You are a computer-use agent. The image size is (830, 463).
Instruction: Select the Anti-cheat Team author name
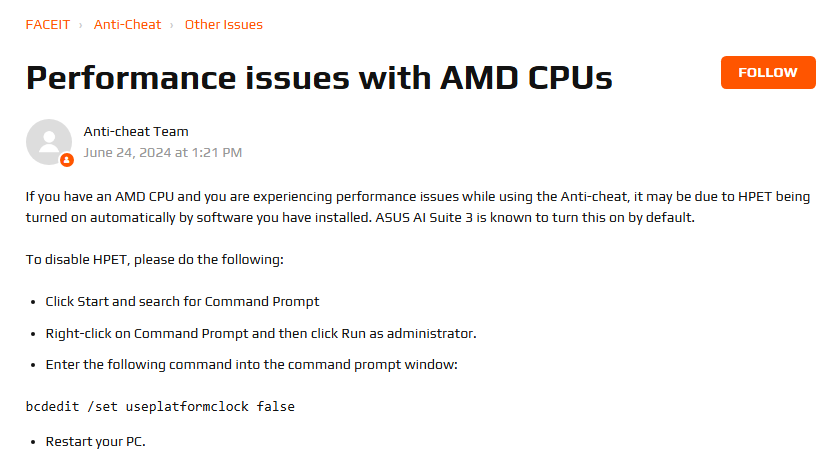136,131
